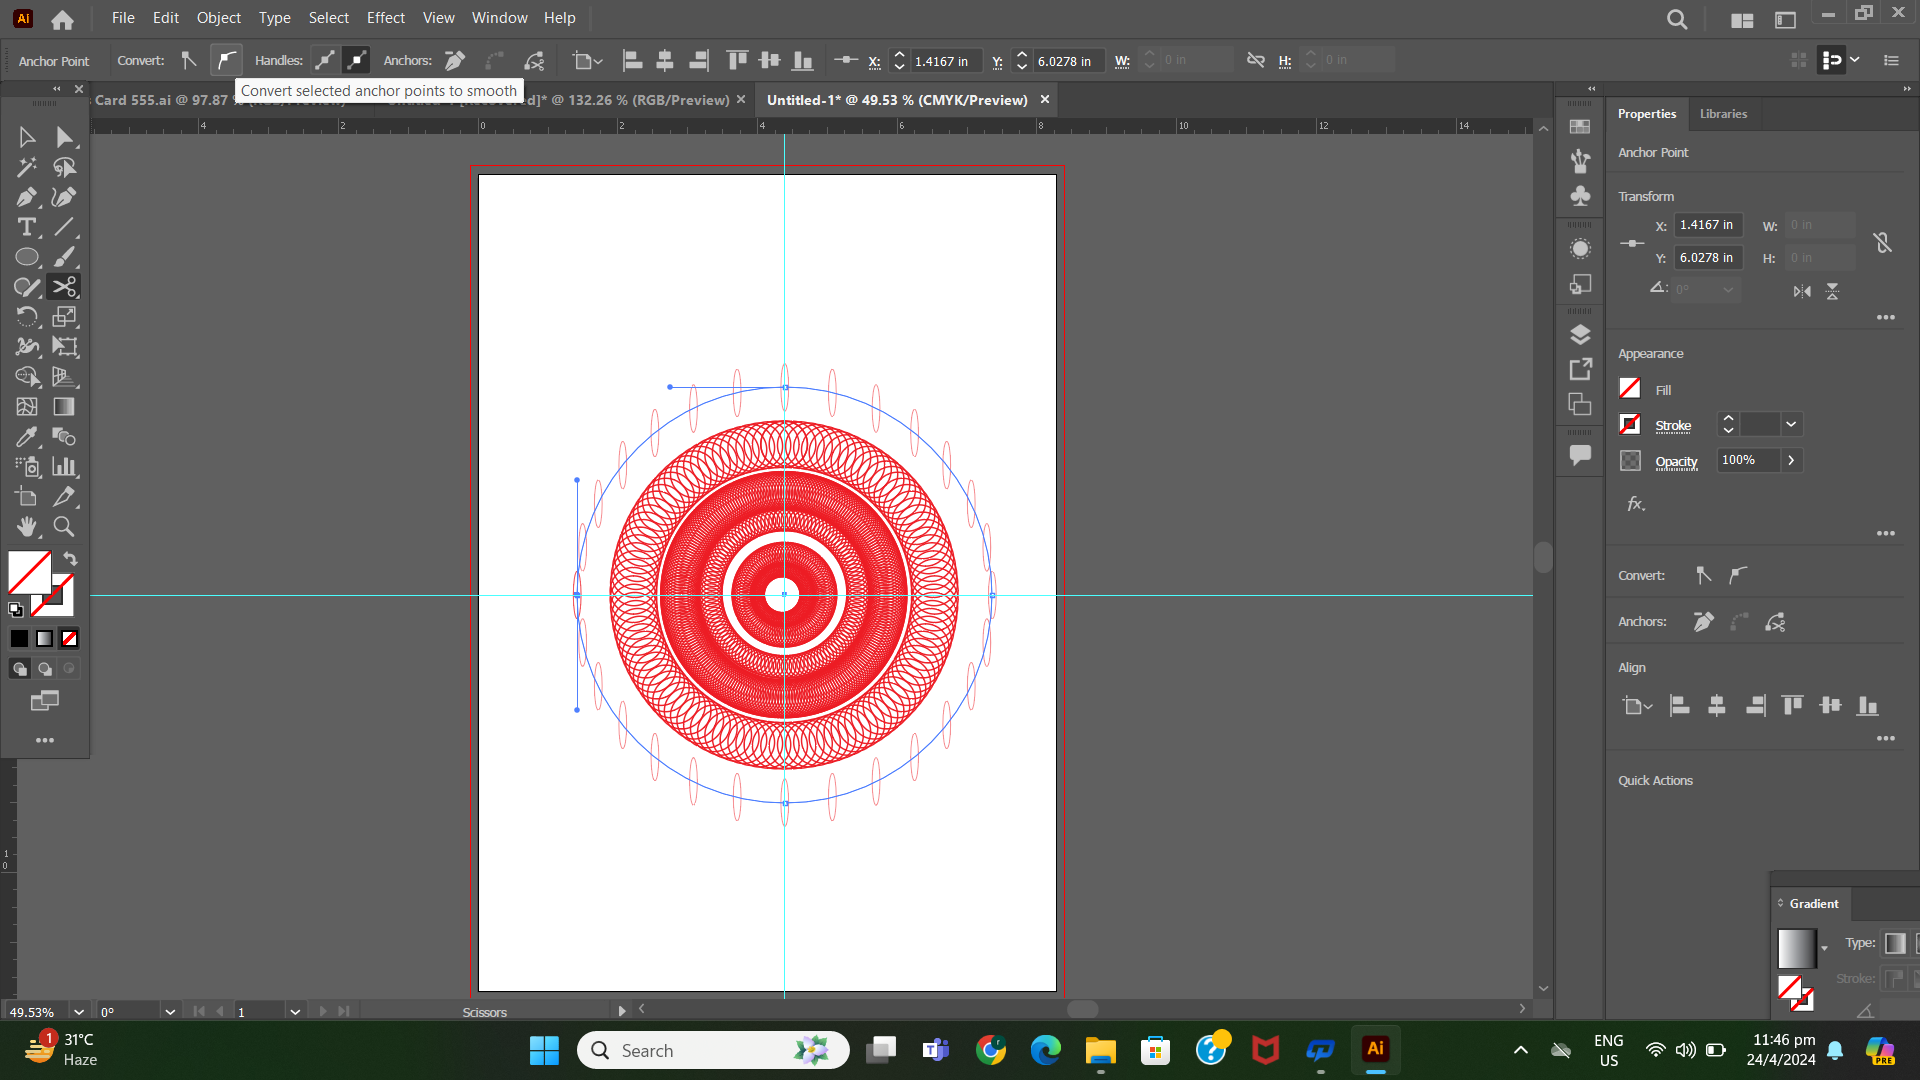Select the Paintbrush tool
This screenshot has height=1080, width=1920.
point(64,257)
